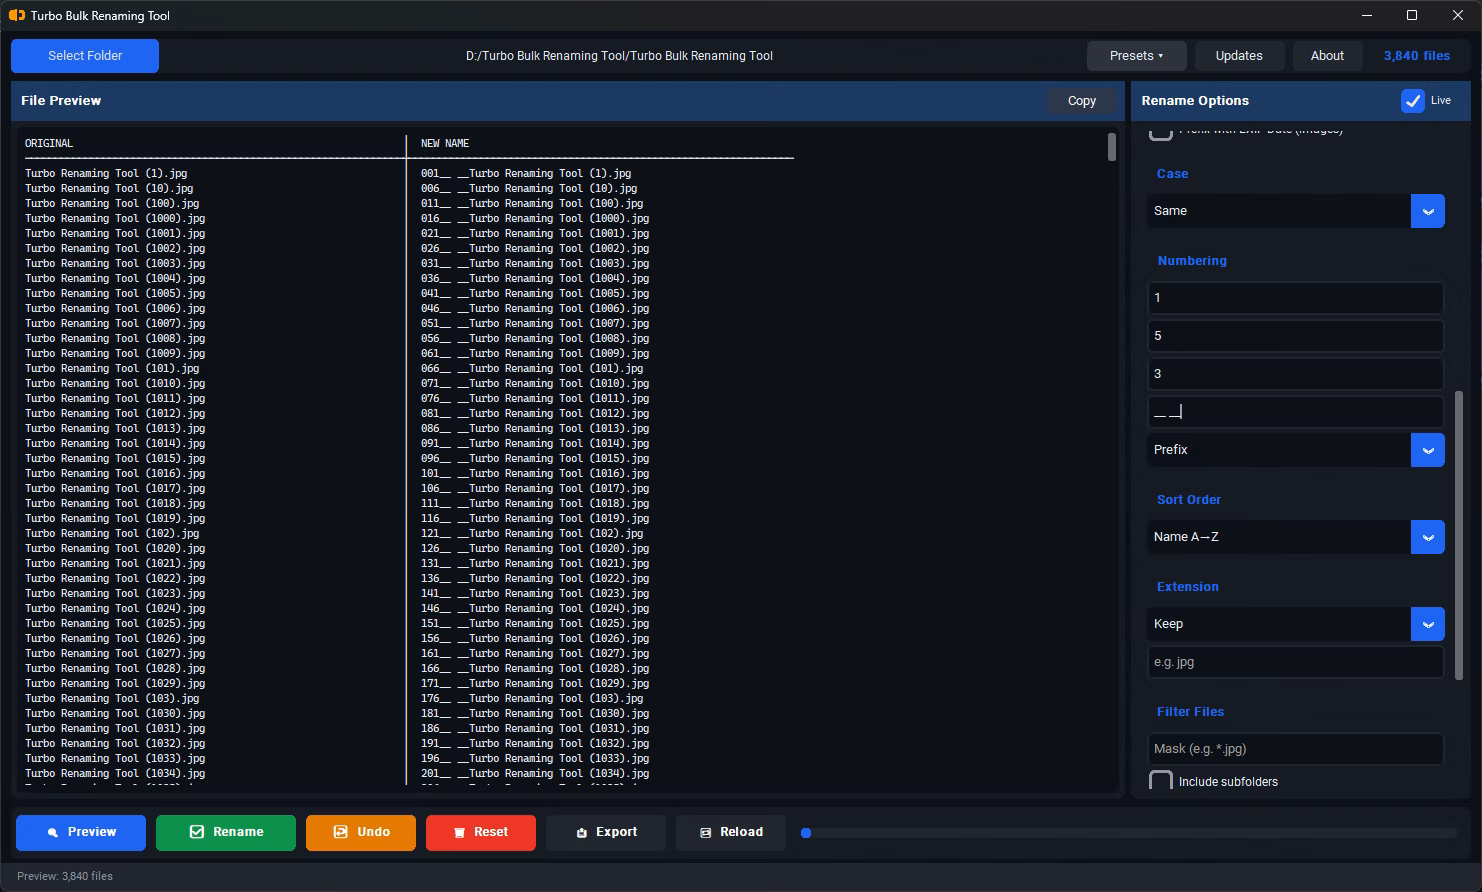Click the File Preview vertical scrollbar thumb
This screenshot has width=1482, height=892.
point(1112,147)
